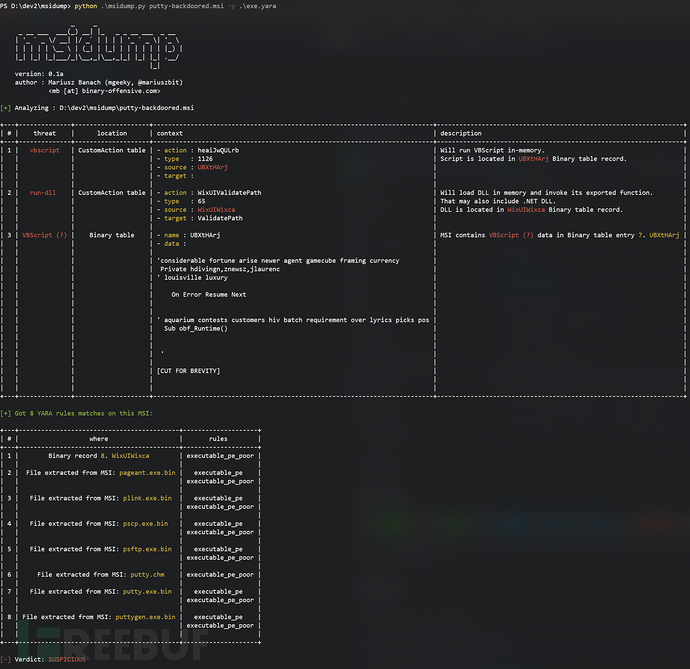Click source value 'UBXtHArj' in row 1 context
690x669 pixels.
(213, 167)
